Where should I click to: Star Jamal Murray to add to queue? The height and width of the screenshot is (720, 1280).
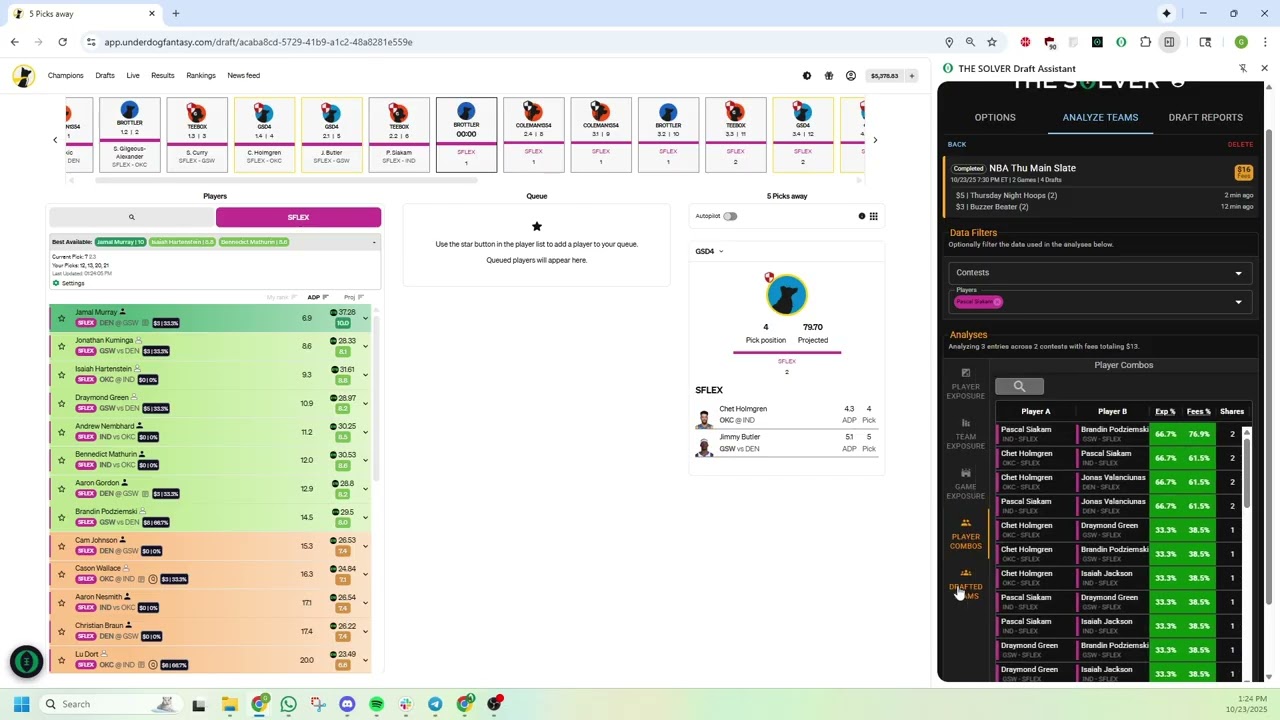pyautogui.click(x=61, y=318)
